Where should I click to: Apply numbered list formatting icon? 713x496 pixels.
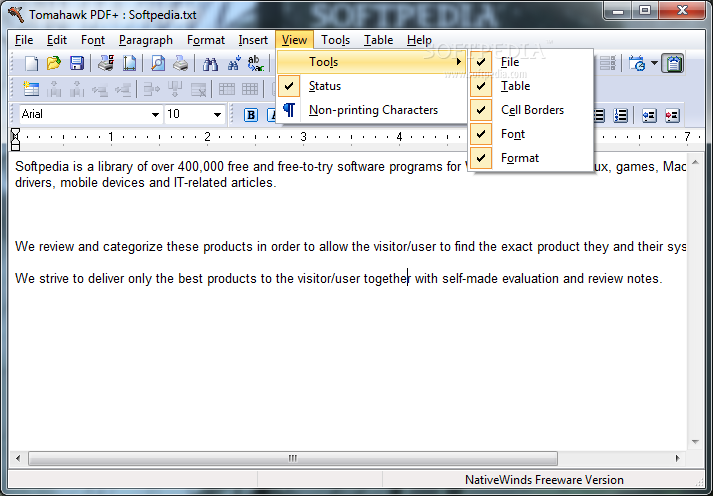click(620, 115)
